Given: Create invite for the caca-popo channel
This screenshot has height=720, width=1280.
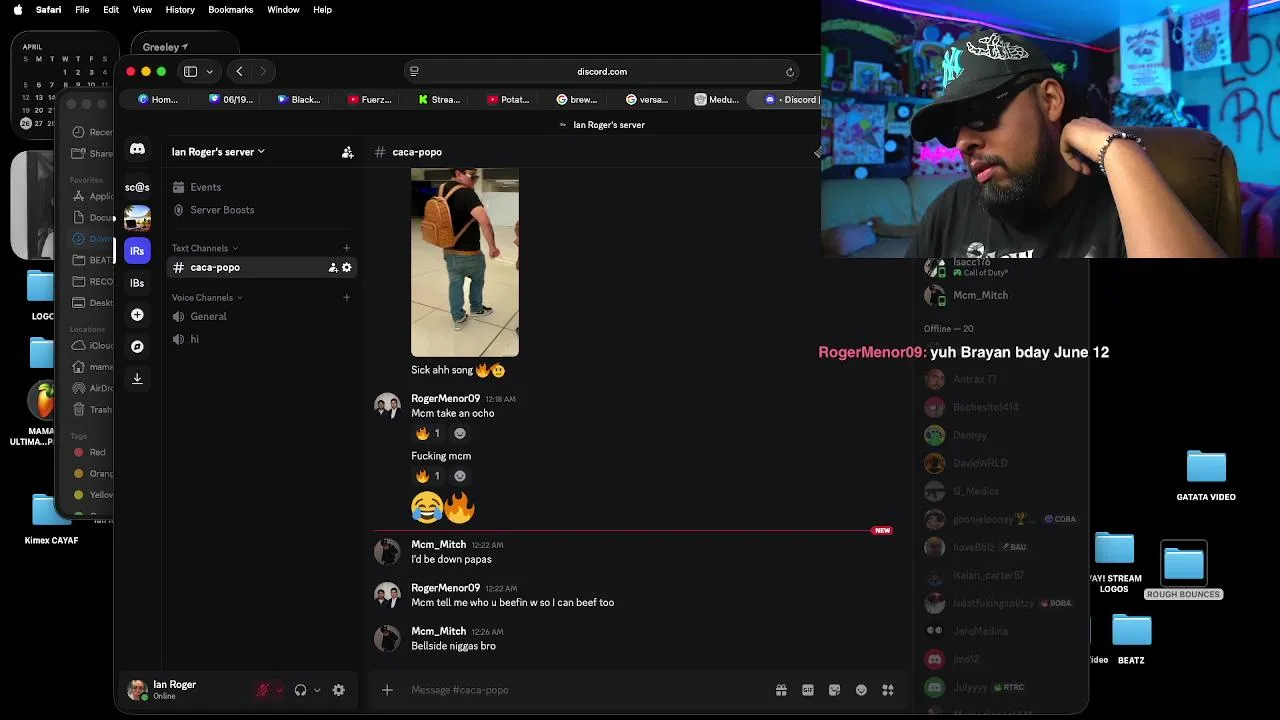Looking at the screenshot, I should pyautogui.click(x=333, y=267).
